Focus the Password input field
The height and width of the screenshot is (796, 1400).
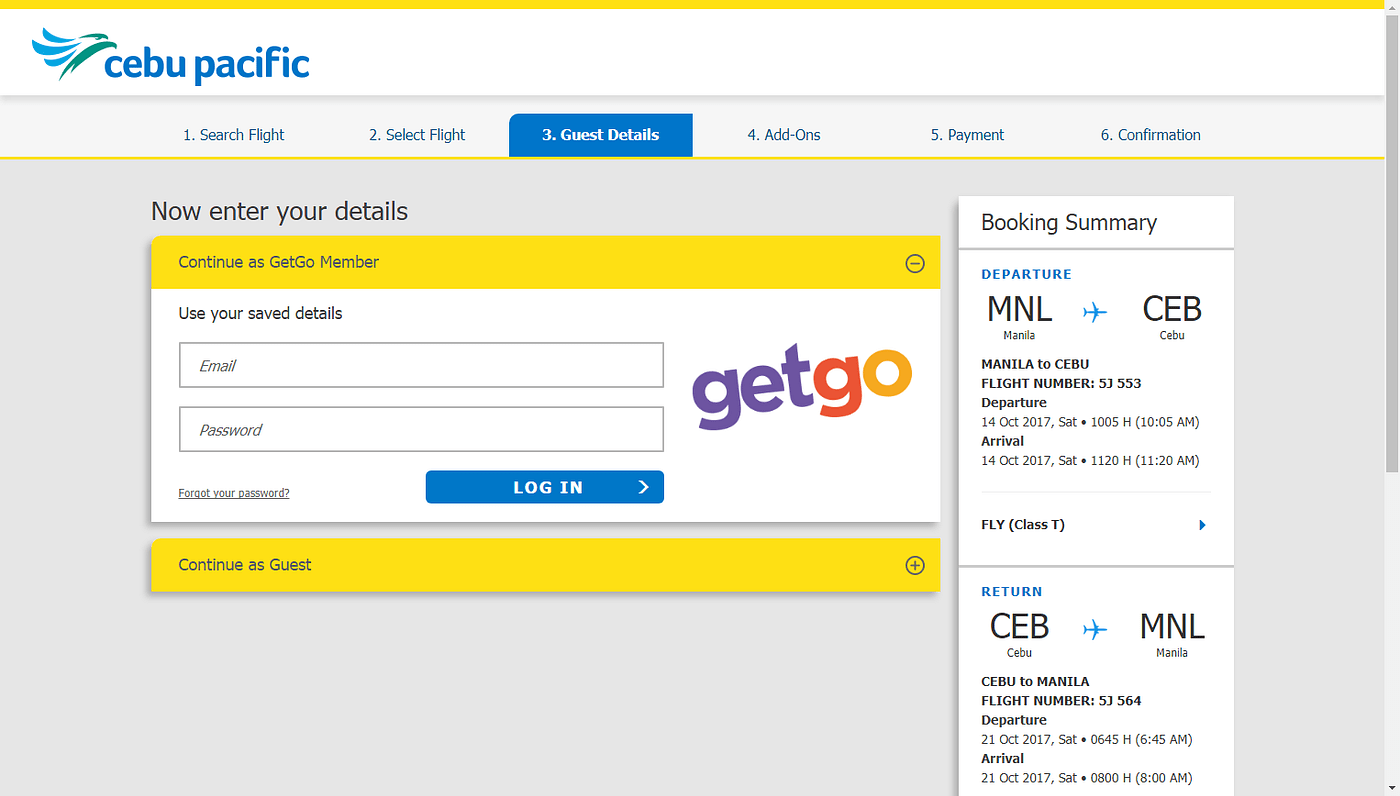(421, 429)
